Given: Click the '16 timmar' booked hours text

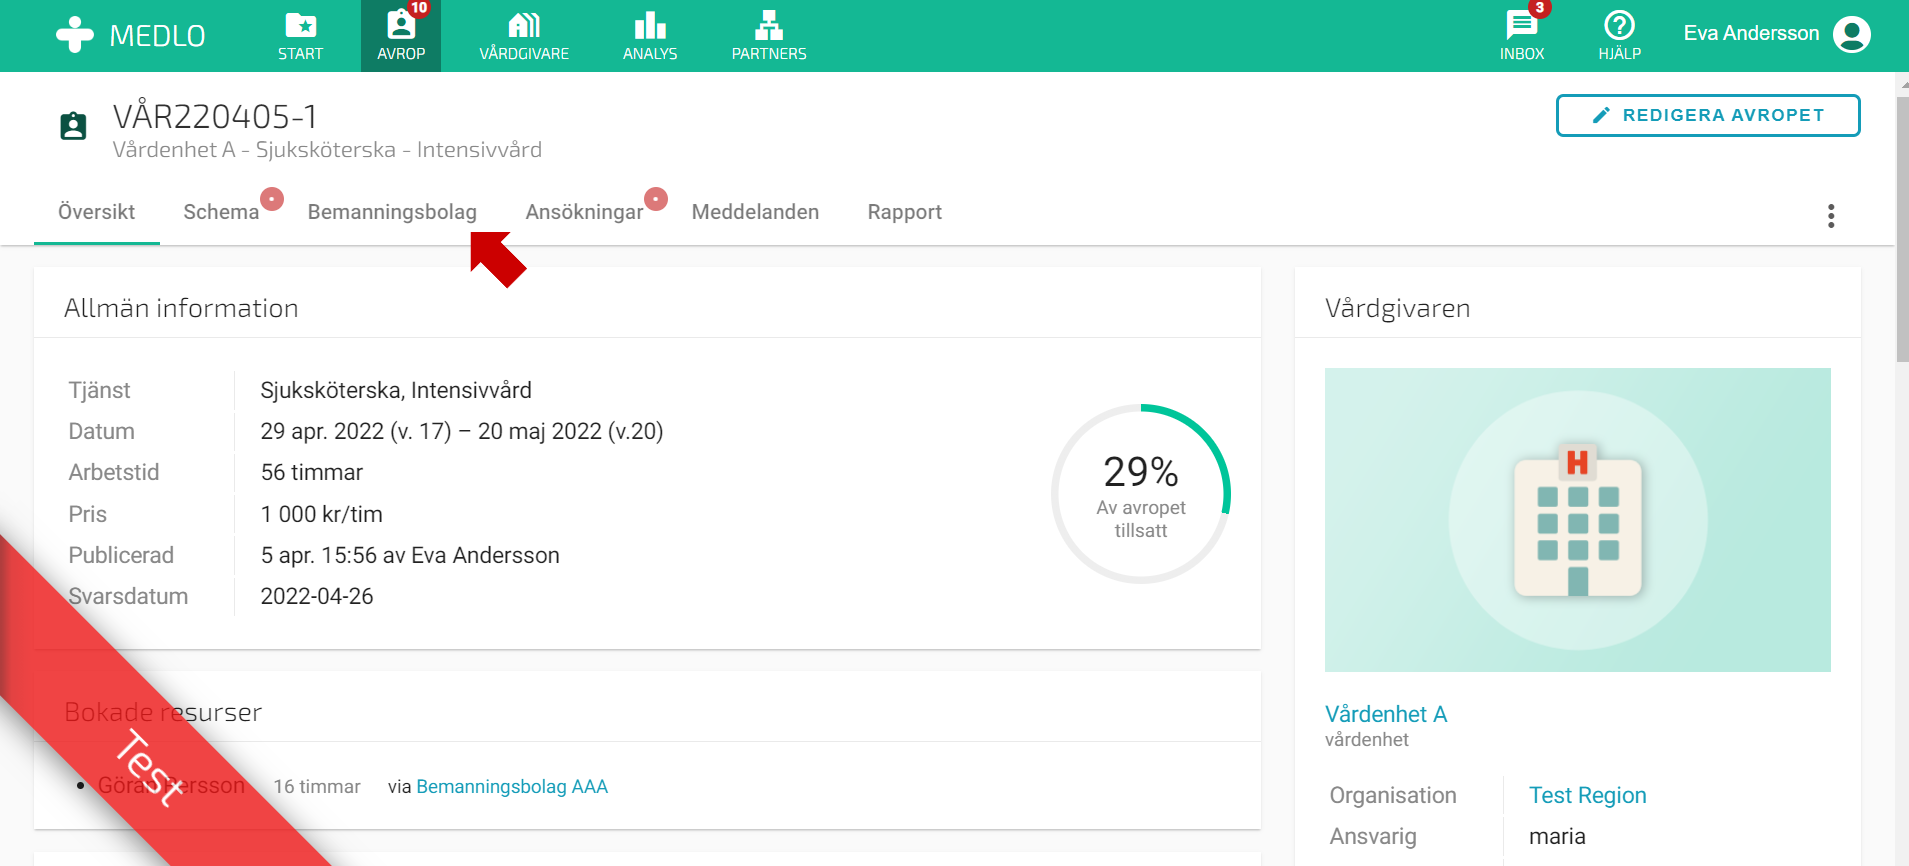Looking at the screenshot, I should tap(317, 787).
